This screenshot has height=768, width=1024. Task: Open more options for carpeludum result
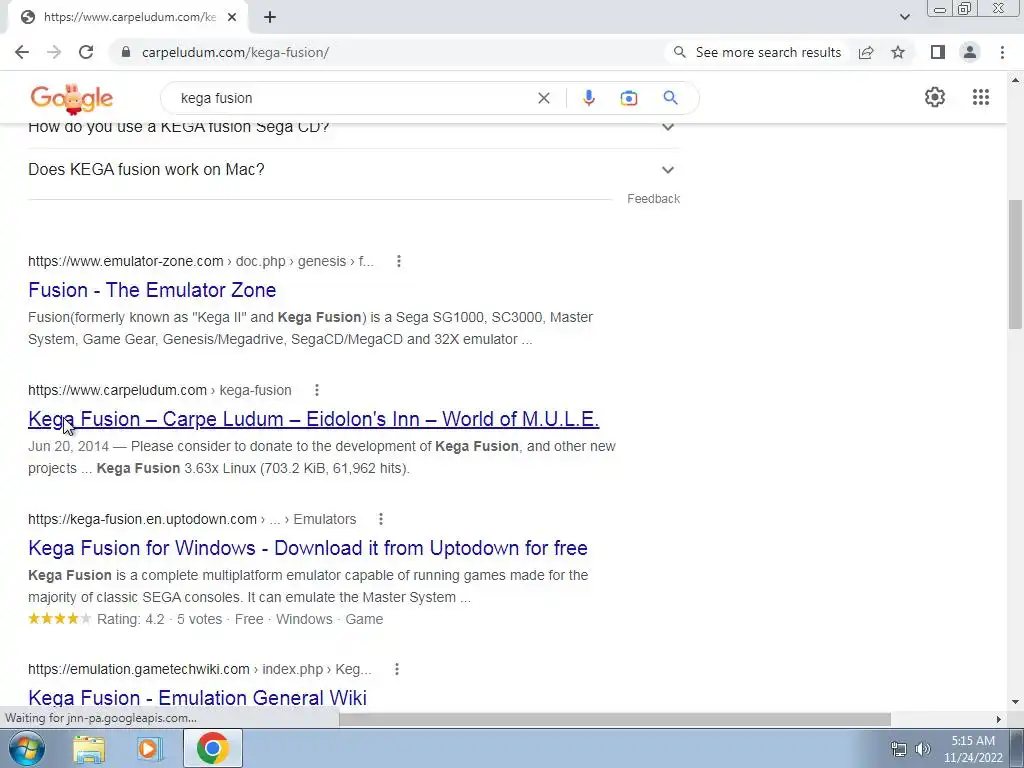317,390
